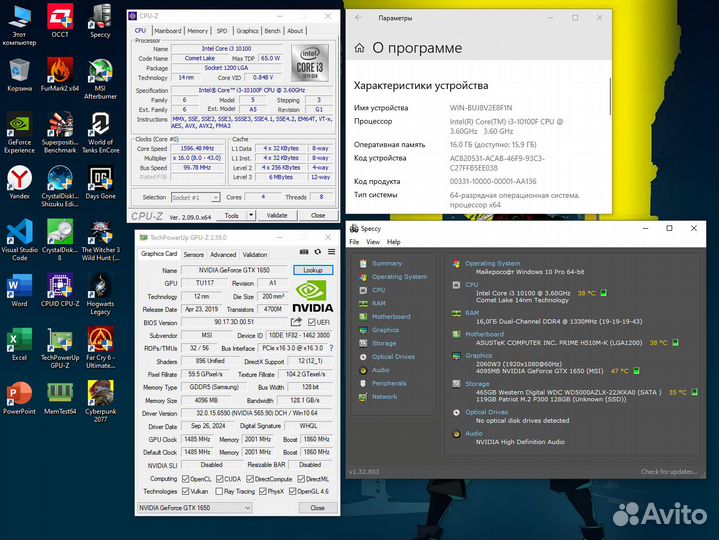Click Validate button in CPU-Z
Viewport: 719px width, 540px height.
pos(277,215)
